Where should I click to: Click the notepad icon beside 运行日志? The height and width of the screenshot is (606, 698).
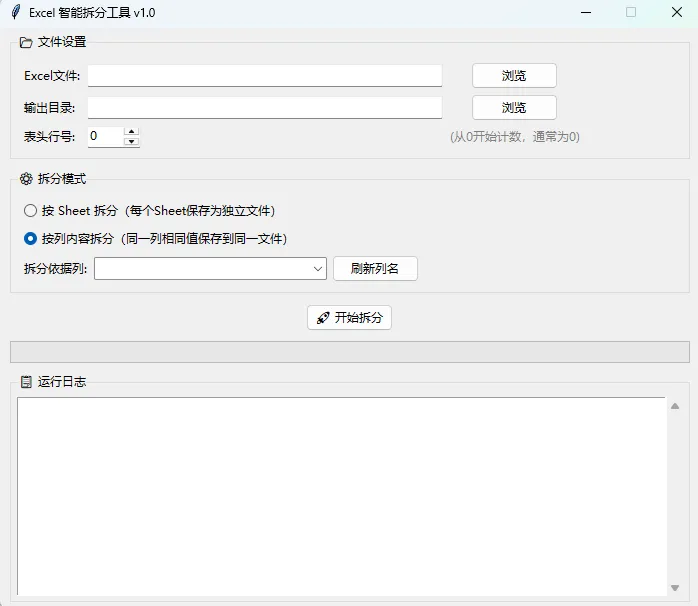pos(26,382)
